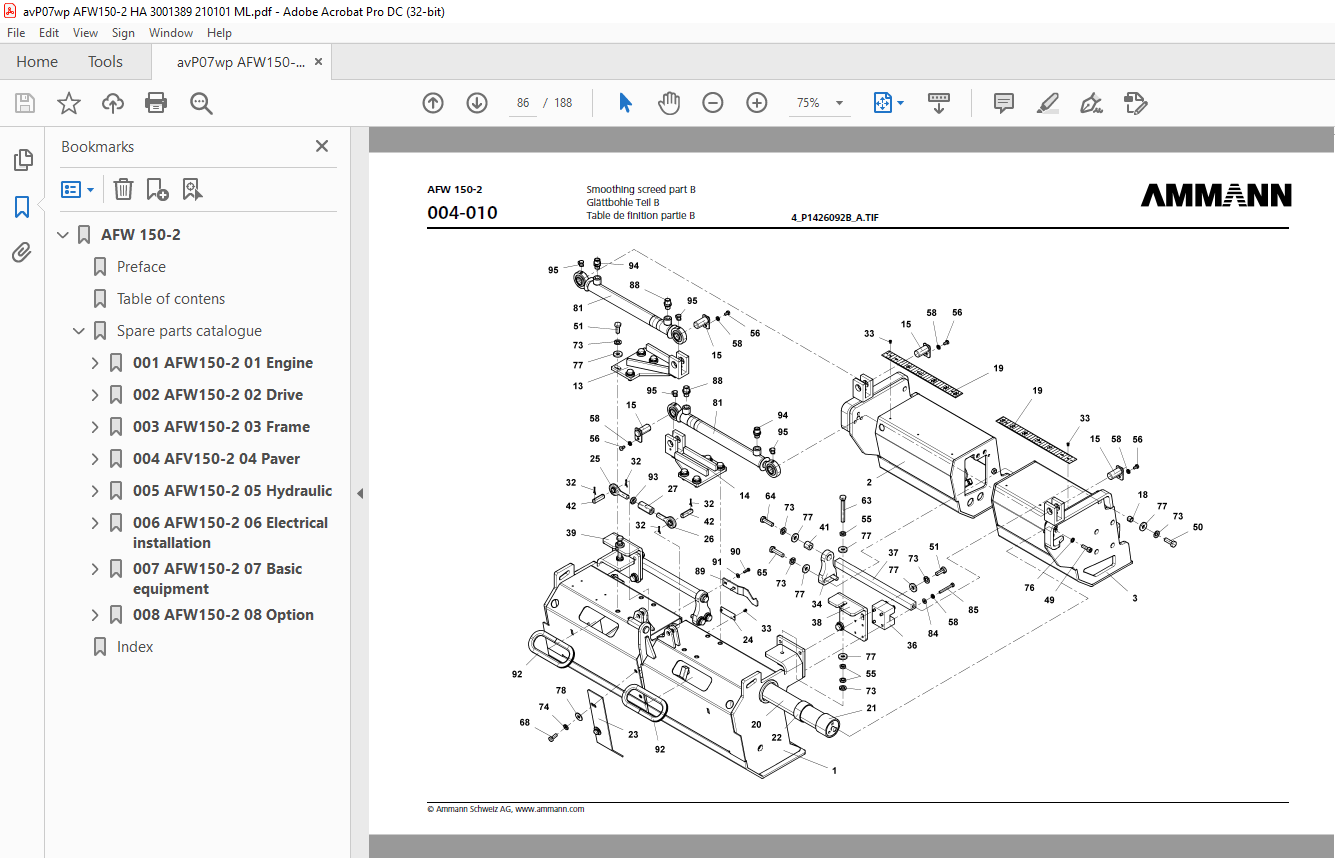Image resolution: width=1335 pixels, height=858 pixels.
Task: Activate the Hand pan tool
Action: 669,103
